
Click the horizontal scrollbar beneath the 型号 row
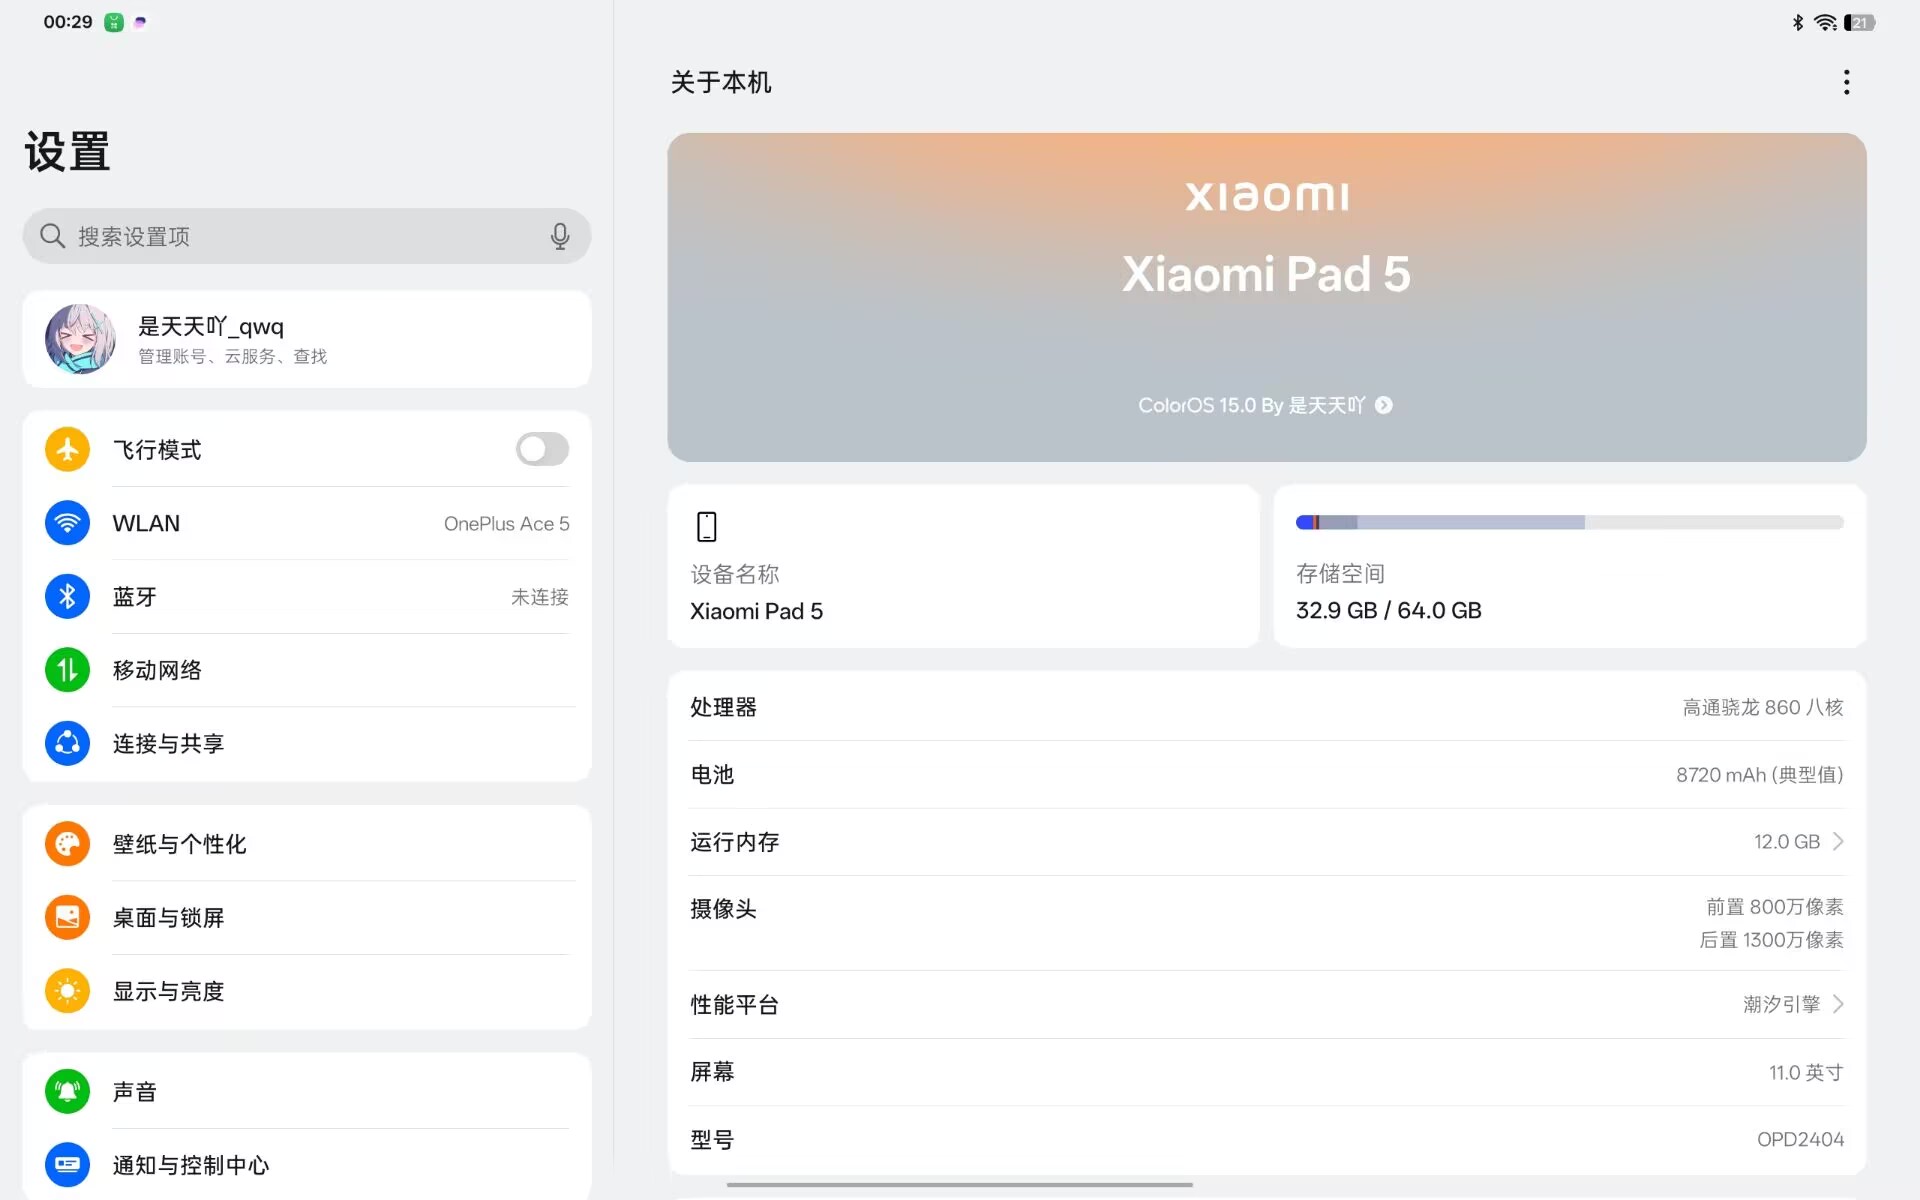click(x=960, y=1185)
